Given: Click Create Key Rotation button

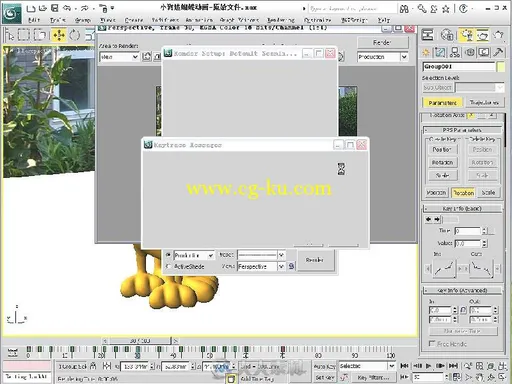Looking at the screenshot, I should [442, 162].
